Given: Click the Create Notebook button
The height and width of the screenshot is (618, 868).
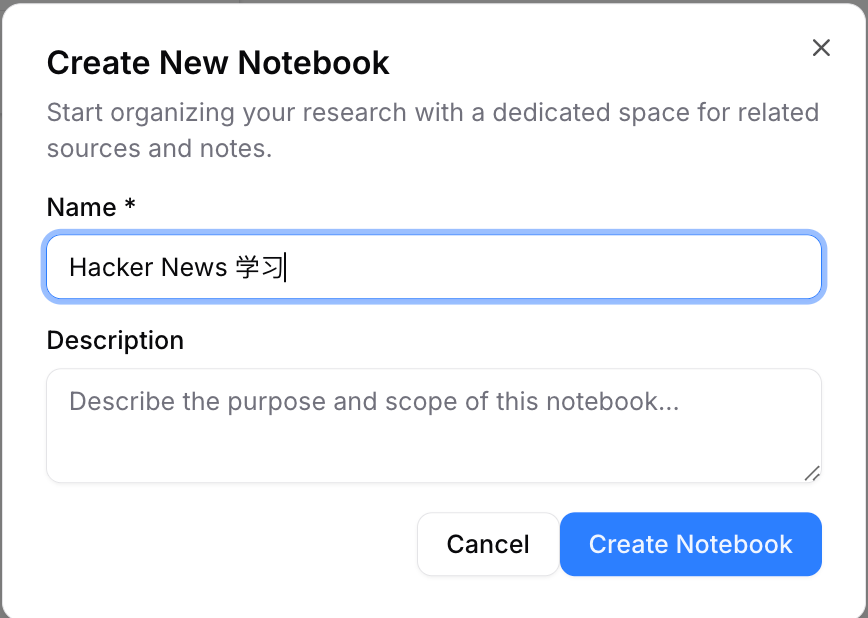Looking at the screenshot, I should (x=690, y=544).
